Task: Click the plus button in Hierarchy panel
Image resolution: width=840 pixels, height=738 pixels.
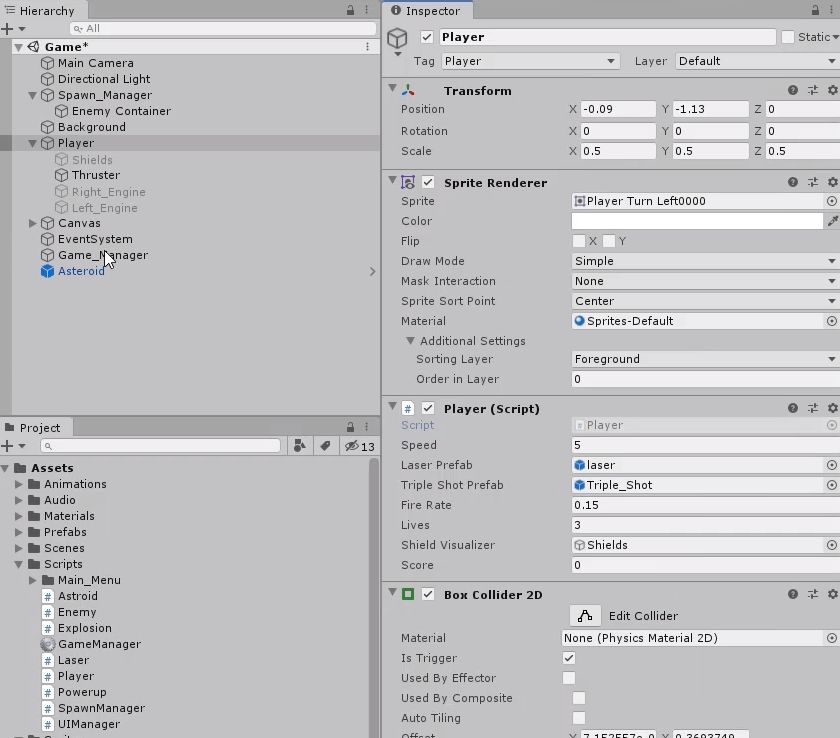Action: 9,28
